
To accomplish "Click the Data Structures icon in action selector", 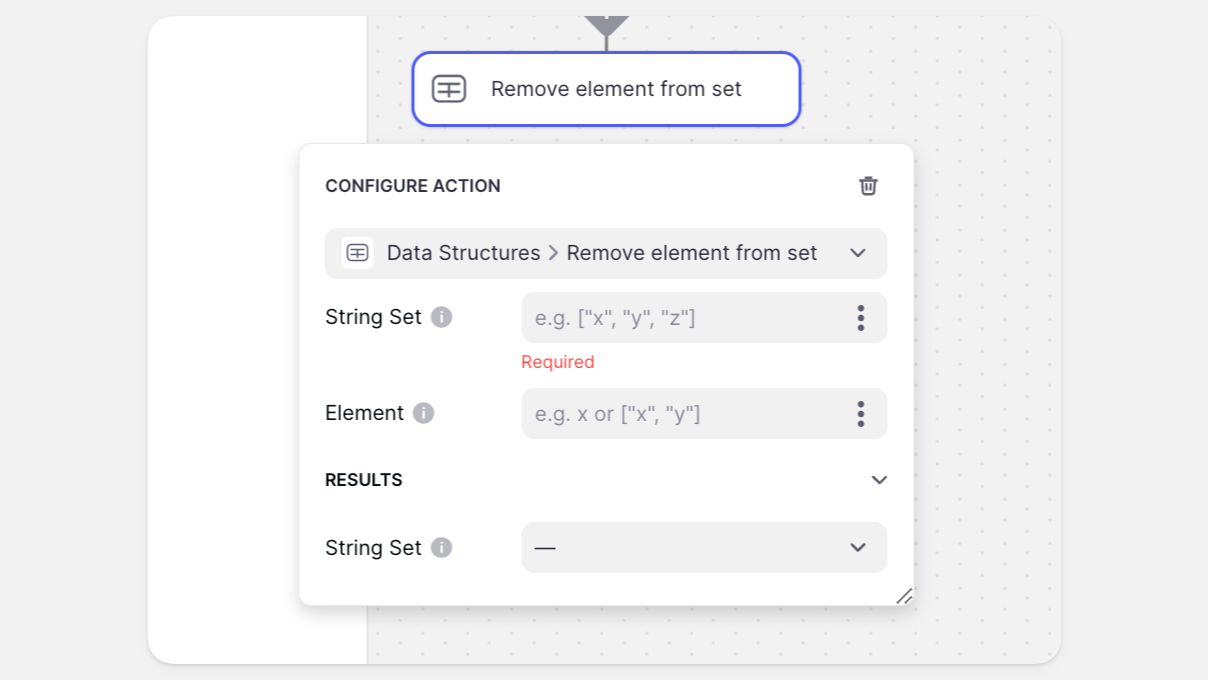I will 357,253.
